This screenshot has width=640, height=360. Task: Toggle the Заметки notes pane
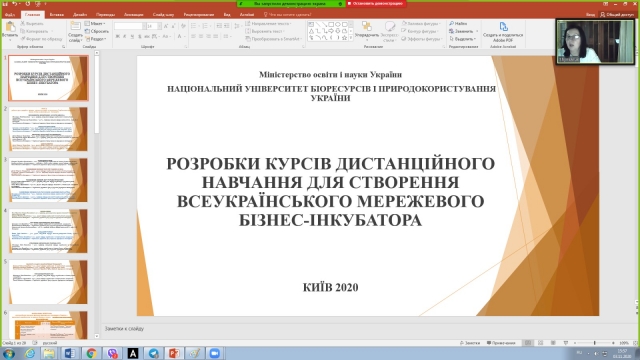(x=470, y=343)
